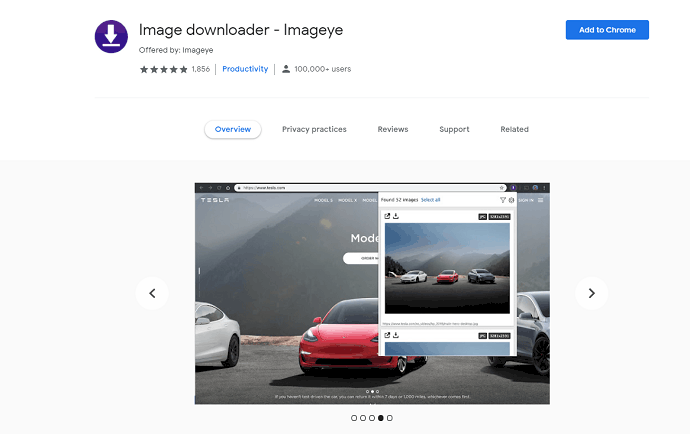Click the Offered by: Imageye text
The image size is (690, 434).
pyautogui.click(x=176, y=50)
